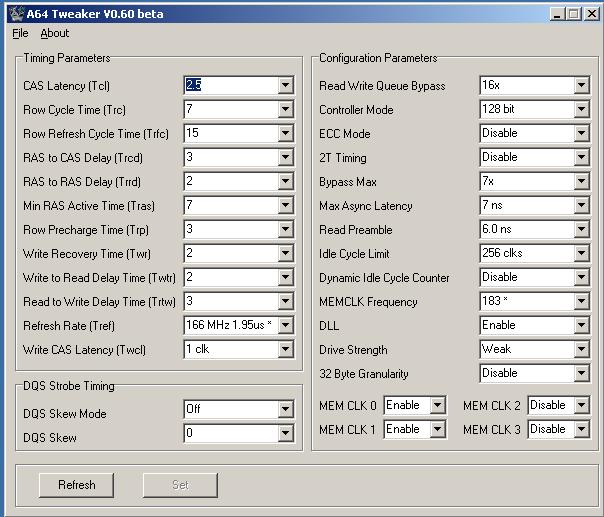This screenshot has width=604, height=517.
Task: Expand the DQS Skew Mode dropdown
Action: pyautogui.click(x=285, y=409)
